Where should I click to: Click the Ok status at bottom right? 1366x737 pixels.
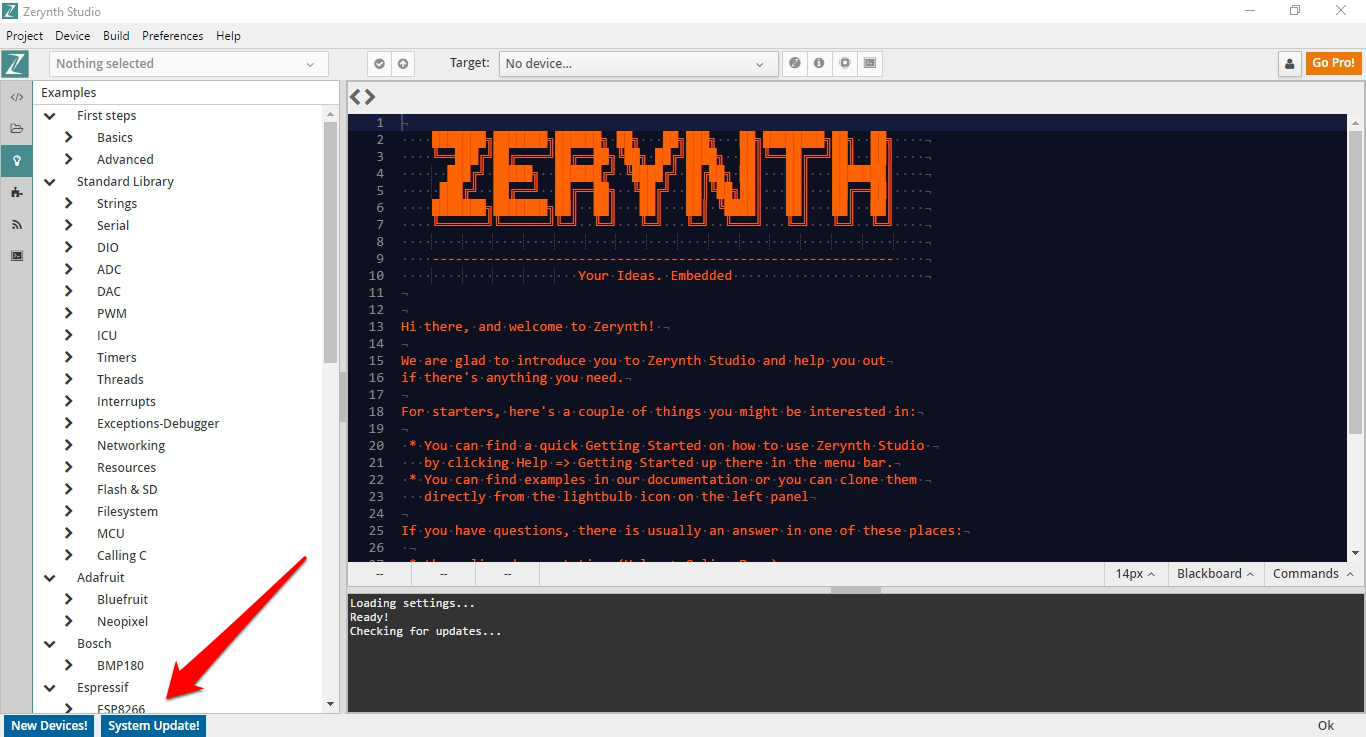pyautogui.click(x=1326, y=726)
